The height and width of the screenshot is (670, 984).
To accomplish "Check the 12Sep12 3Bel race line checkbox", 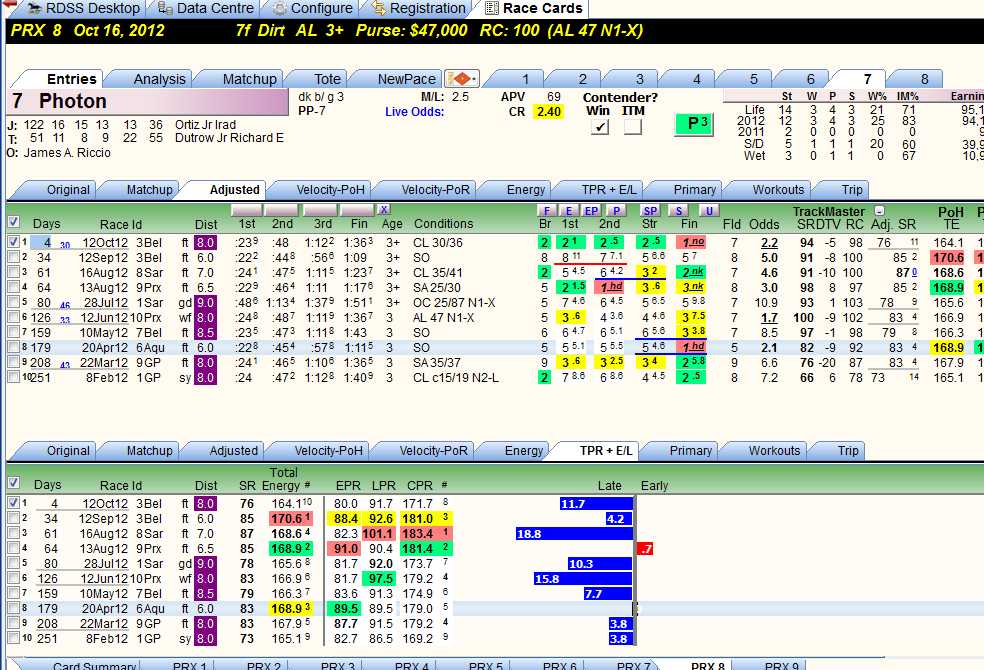I will [x=13, y=257].
